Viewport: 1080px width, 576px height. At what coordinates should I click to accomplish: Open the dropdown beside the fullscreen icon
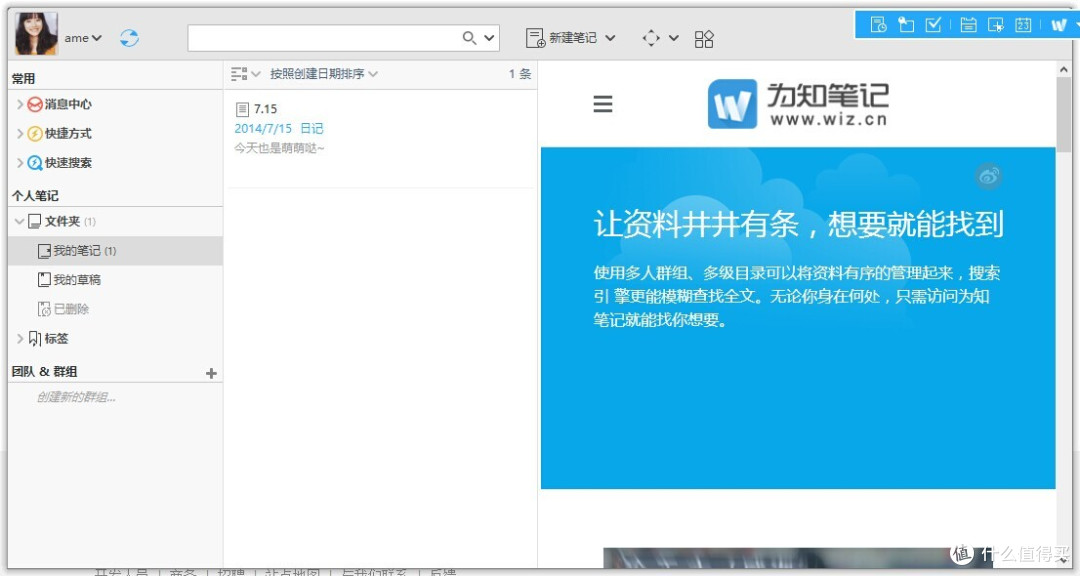pyautogui.click(x=674, y=38)
